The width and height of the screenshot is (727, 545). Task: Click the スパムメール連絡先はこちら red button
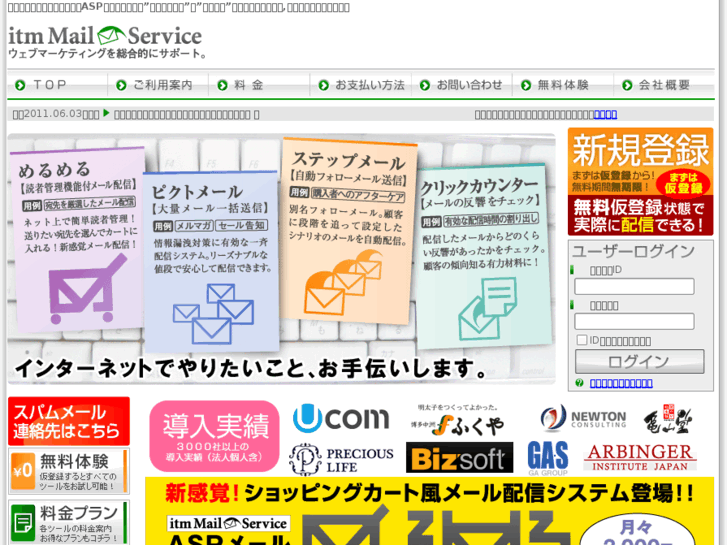coord(69,421)
